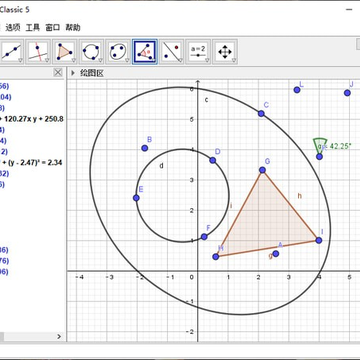Click the ellipse label c
This screenshot has height=360, width=360.
[x=207, y=100]
